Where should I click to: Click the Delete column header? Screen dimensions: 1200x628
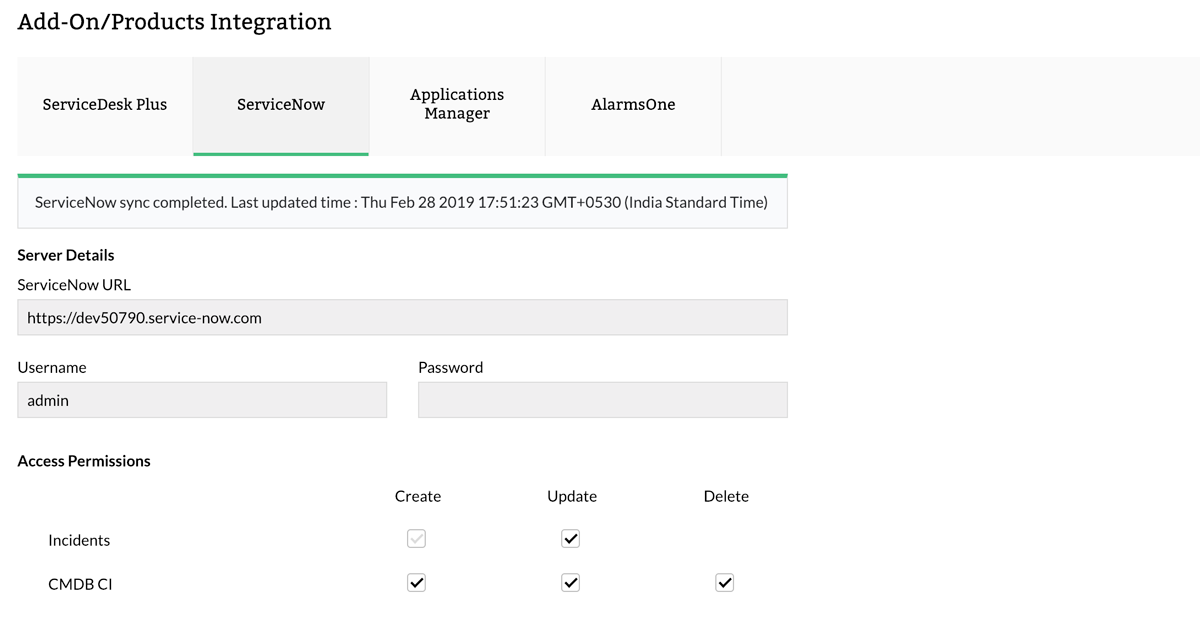[726, 496]
